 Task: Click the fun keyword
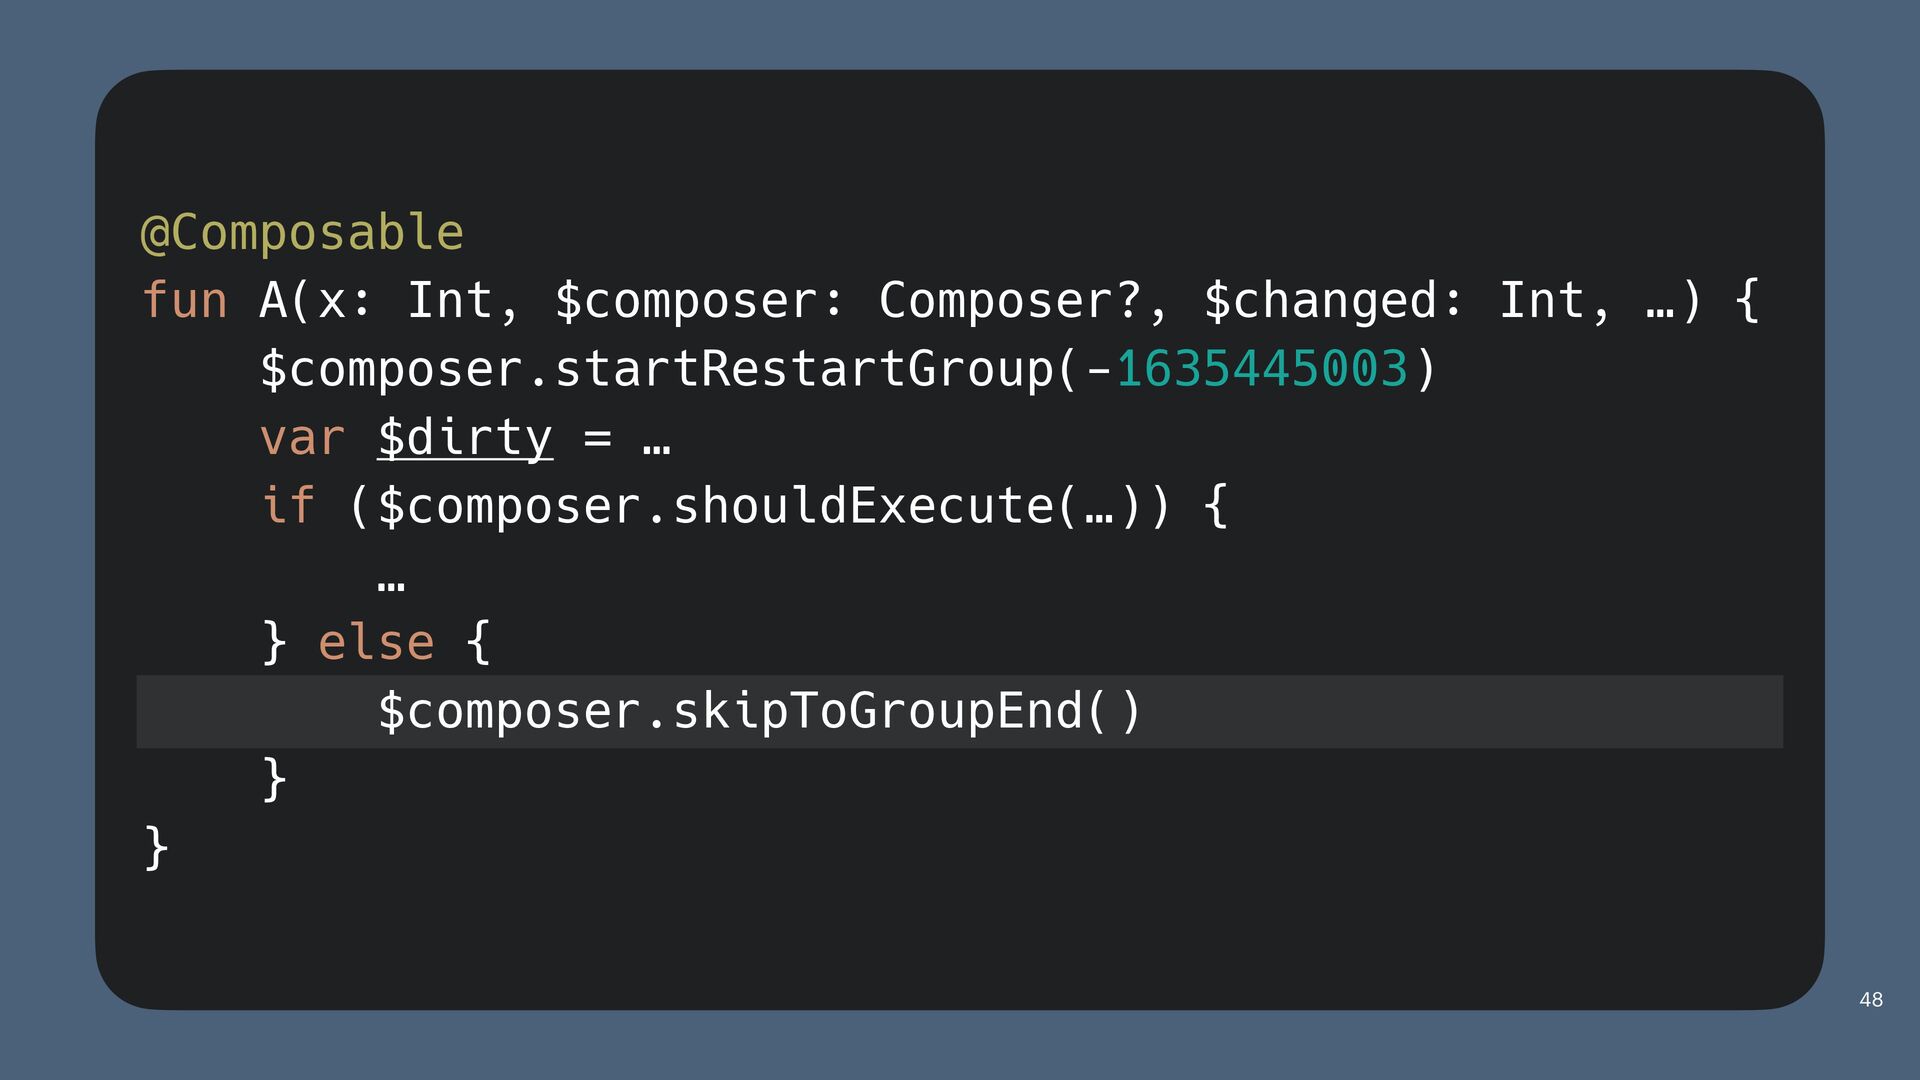click(185, 301)
